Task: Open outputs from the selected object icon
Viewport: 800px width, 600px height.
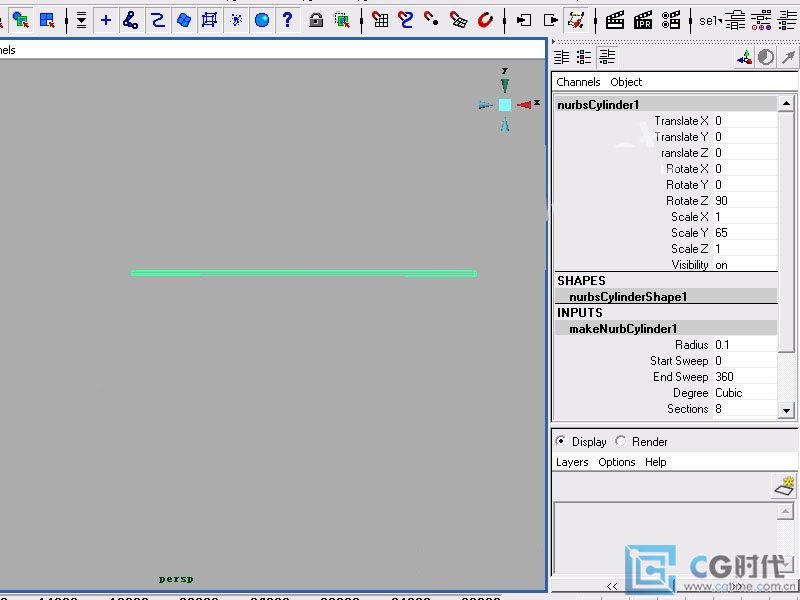Action: 551,20
